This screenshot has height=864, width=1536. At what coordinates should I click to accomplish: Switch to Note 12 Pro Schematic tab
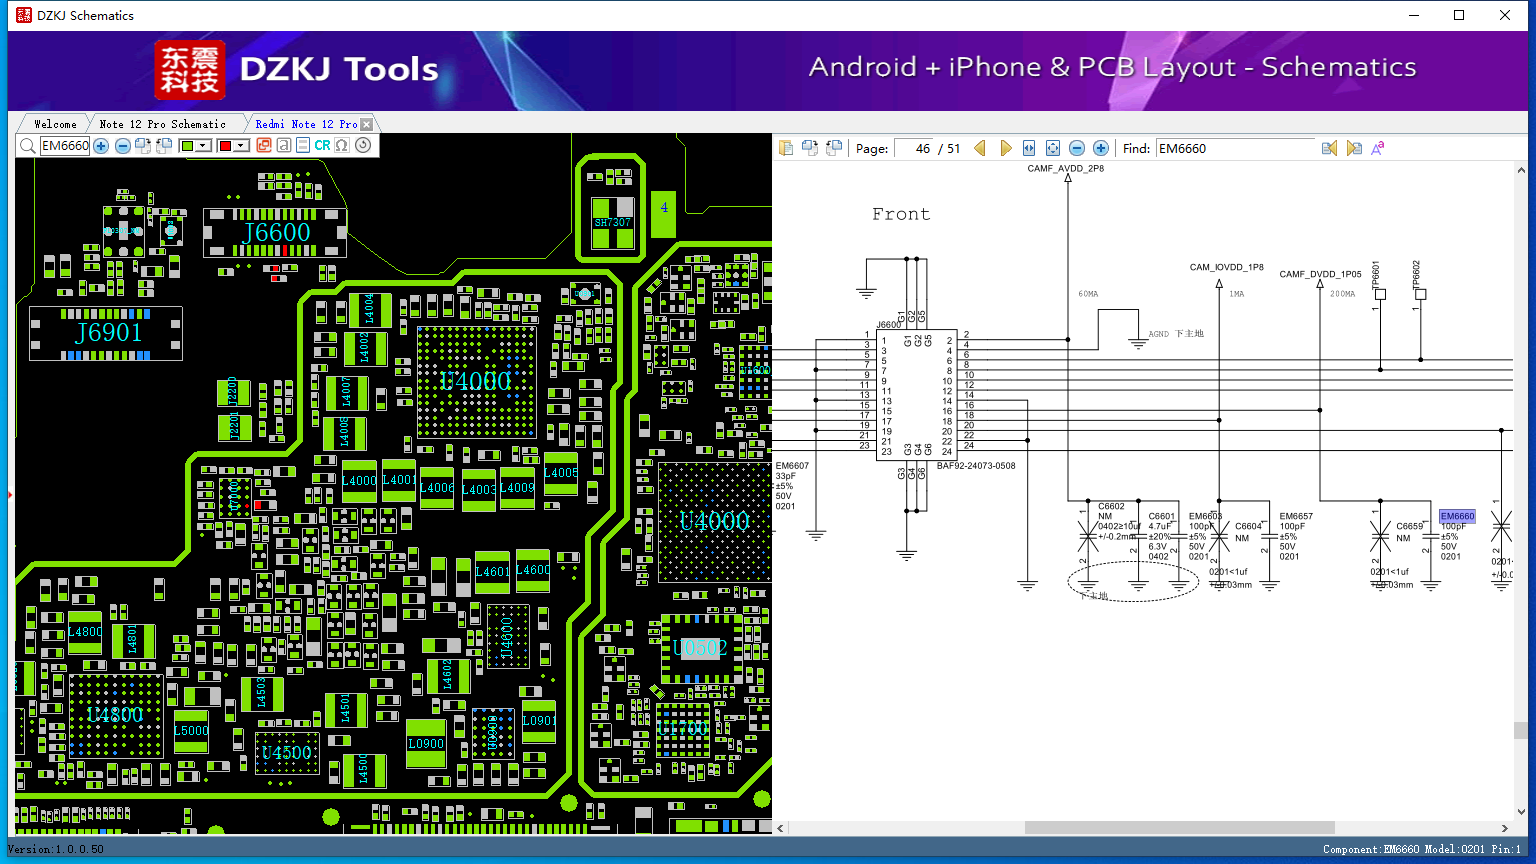pyautogui.click(x=162, y=124)
